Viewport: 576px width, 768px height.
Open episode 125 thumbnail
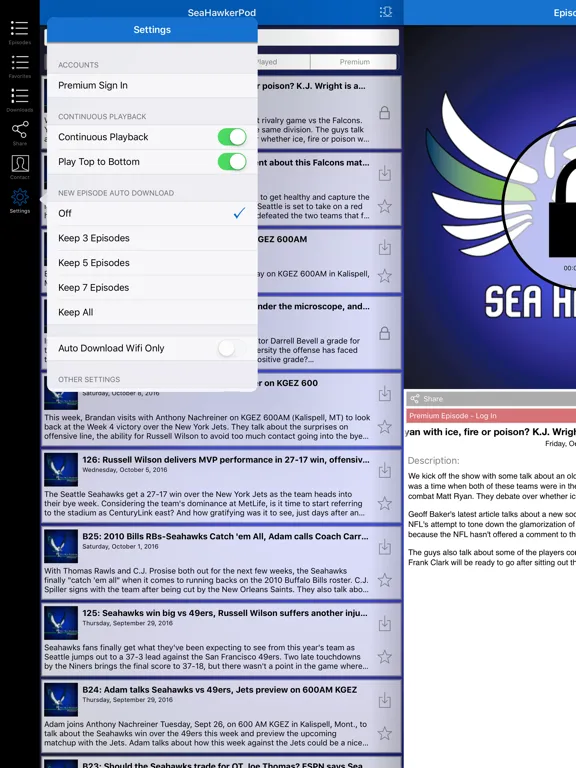(61, 623)
